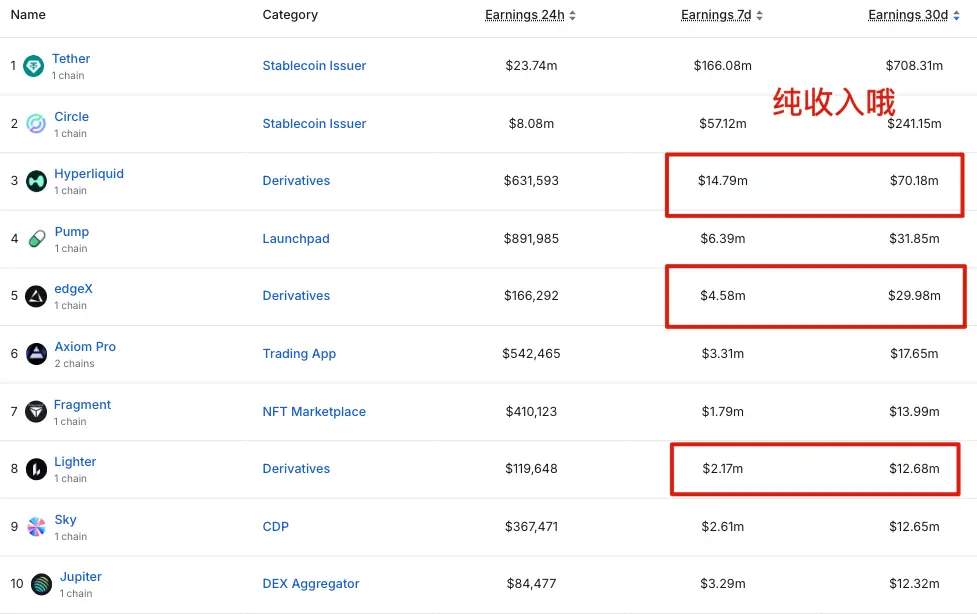The width and height of the screenshot is (977, 614).
Task: Open the NFT Marketplace category link
Action: (x=314, y=412)
